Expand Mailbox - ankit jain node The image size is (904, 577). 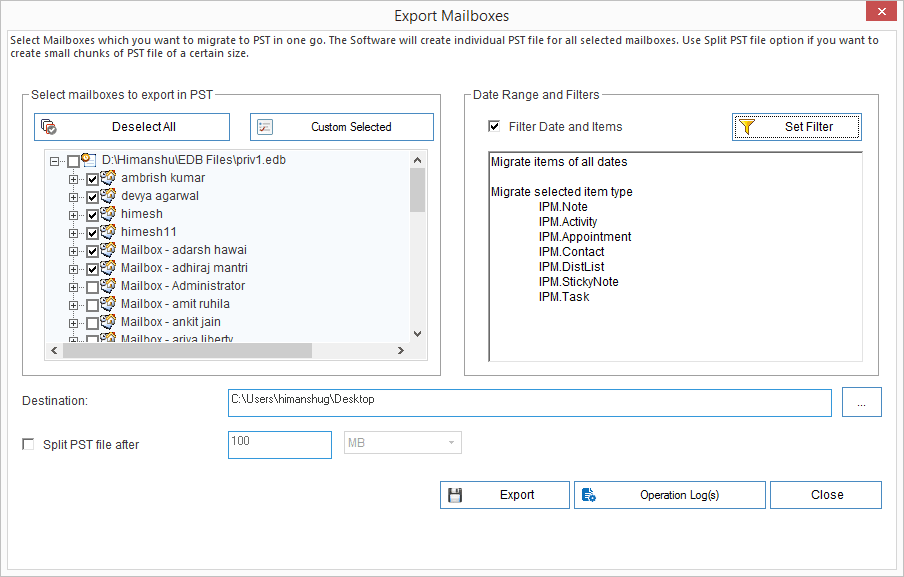click(73, 323)
